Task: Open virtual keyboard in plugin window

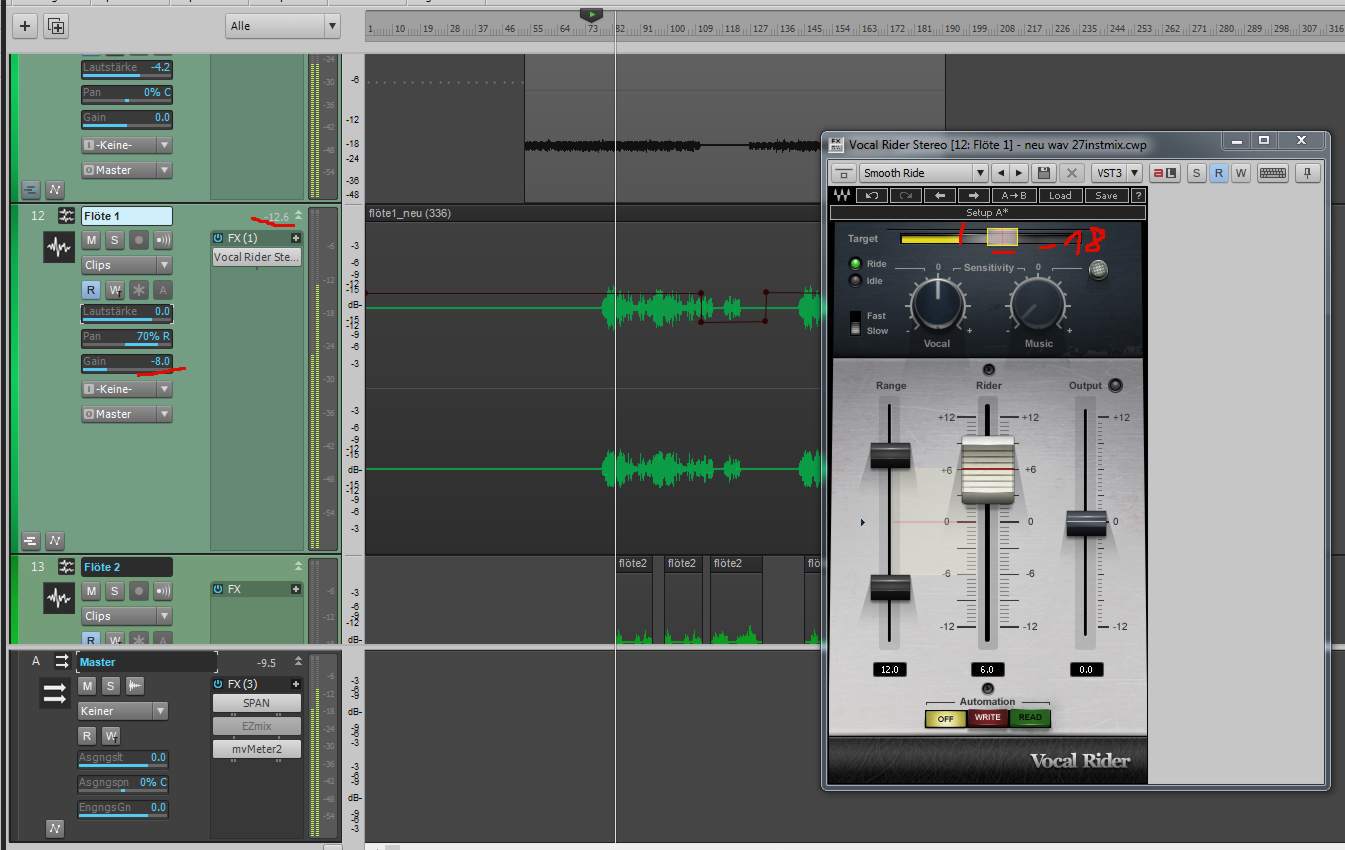Action: pos(1273,173)
